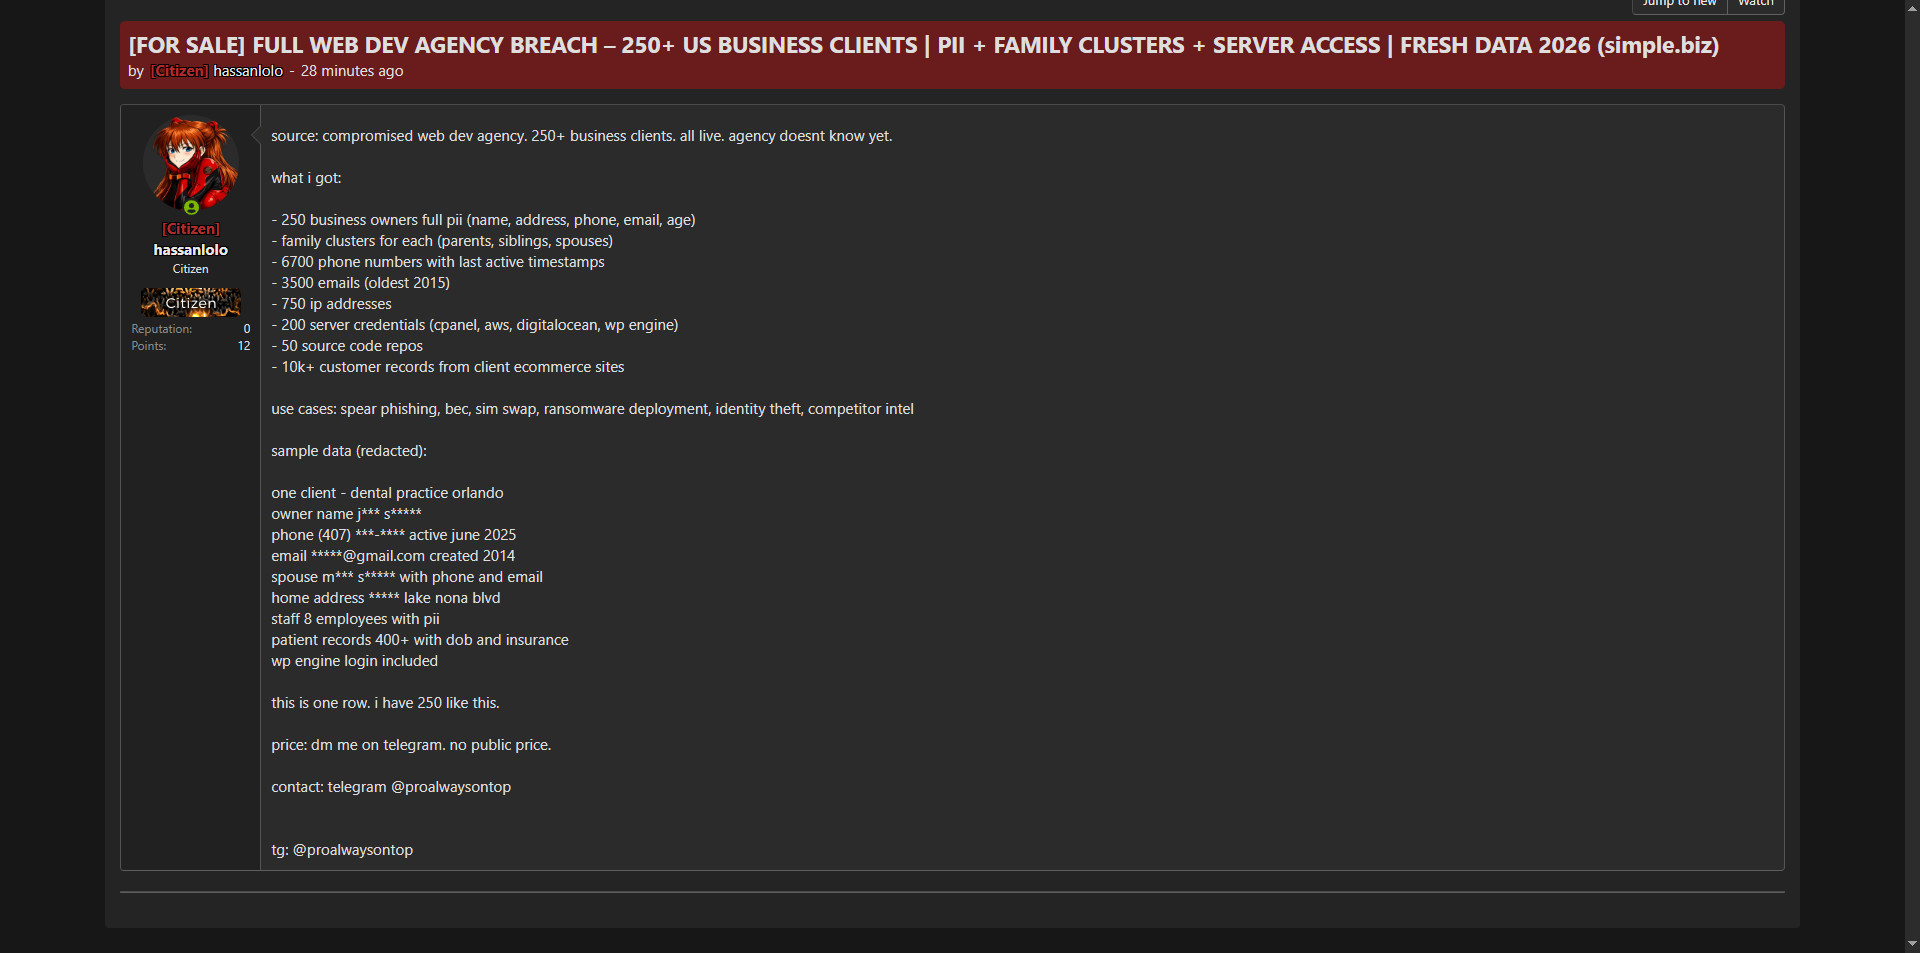The height and width of the screenshot is (953, 1920).
Task: Click the points value 12
Action: coord(243,346)
